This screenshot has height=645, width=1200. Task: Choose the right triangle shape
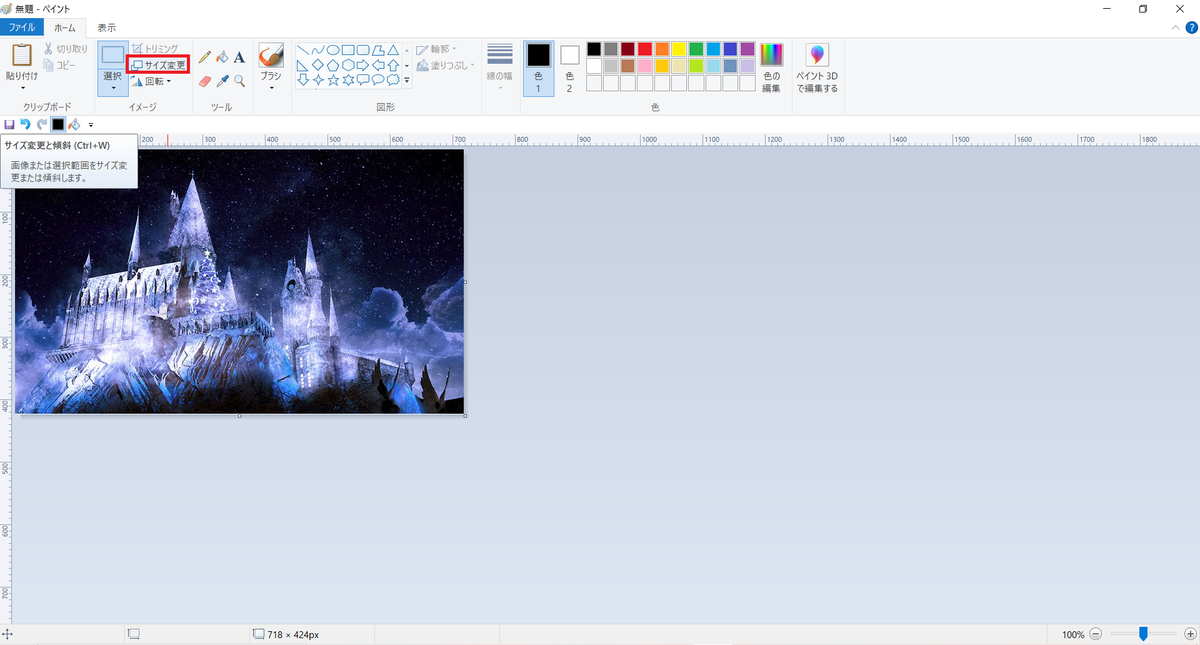[302, 65]
